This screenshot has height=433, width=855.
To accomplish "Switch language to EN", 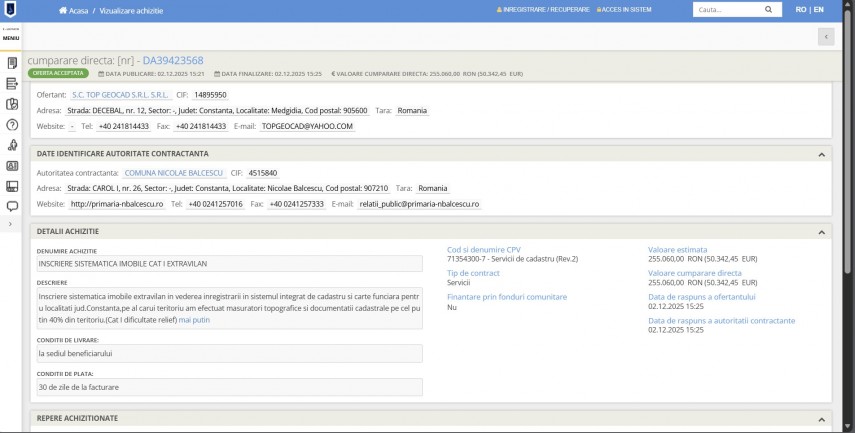I will click(x=819, y=10).
